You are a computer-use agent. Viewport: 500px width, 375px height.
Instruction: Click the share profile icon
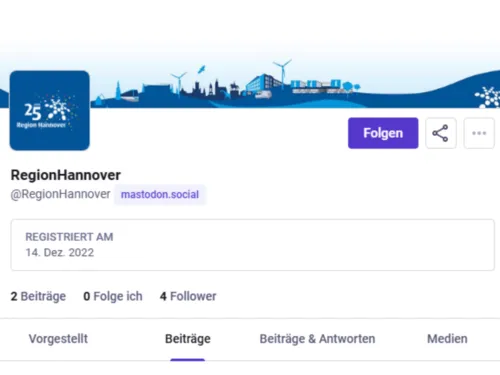[x=441, y=133]
